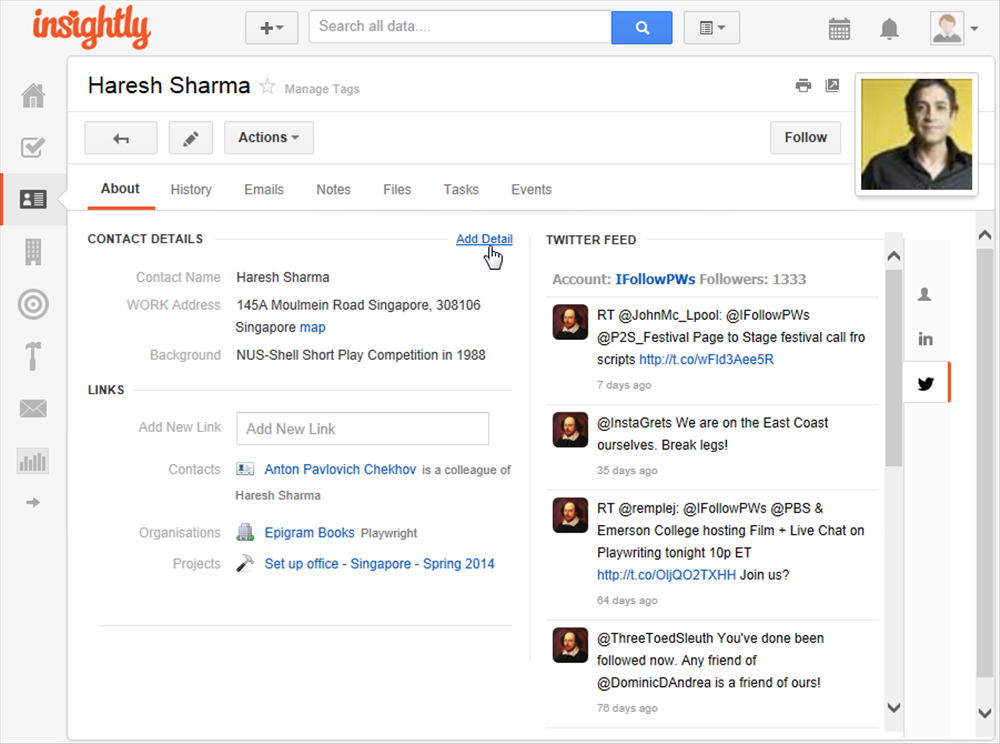Expand the Actions dropdown

click(268, 138)
